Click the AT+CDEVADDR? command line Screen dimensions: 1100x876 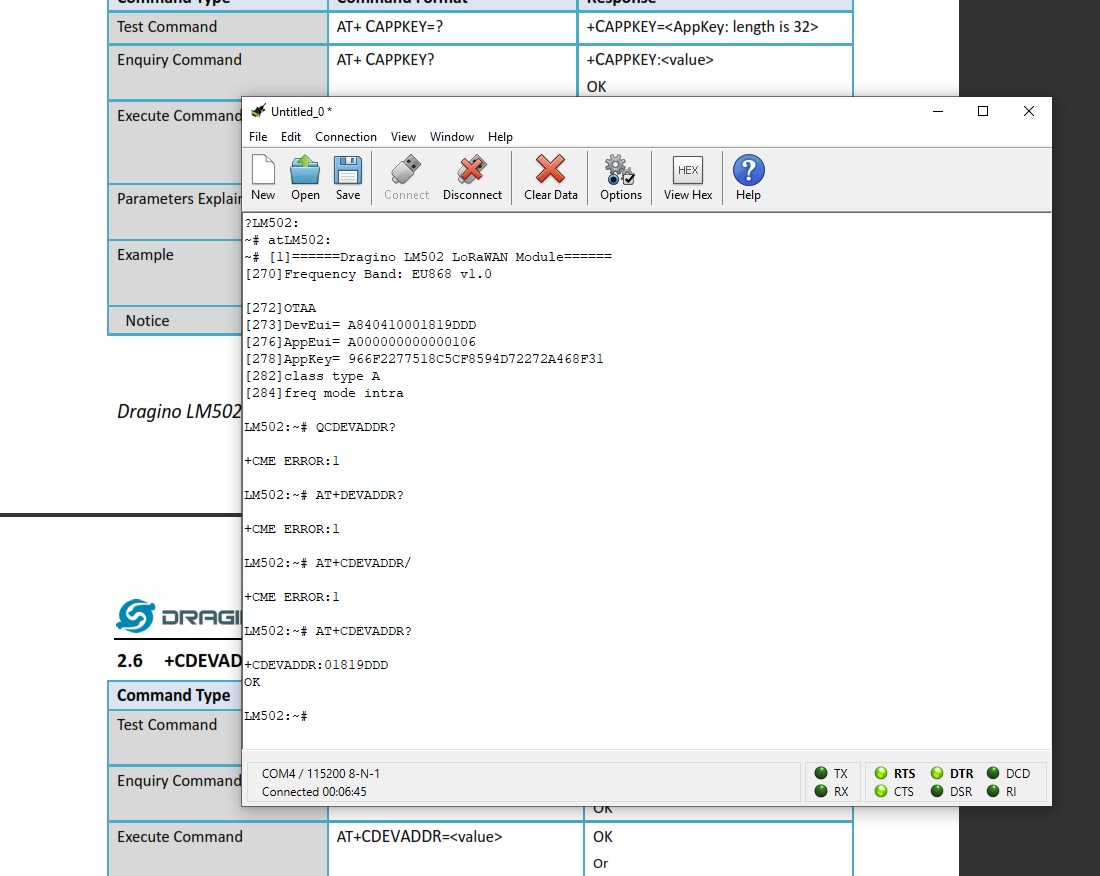click(x=328, y=631)
